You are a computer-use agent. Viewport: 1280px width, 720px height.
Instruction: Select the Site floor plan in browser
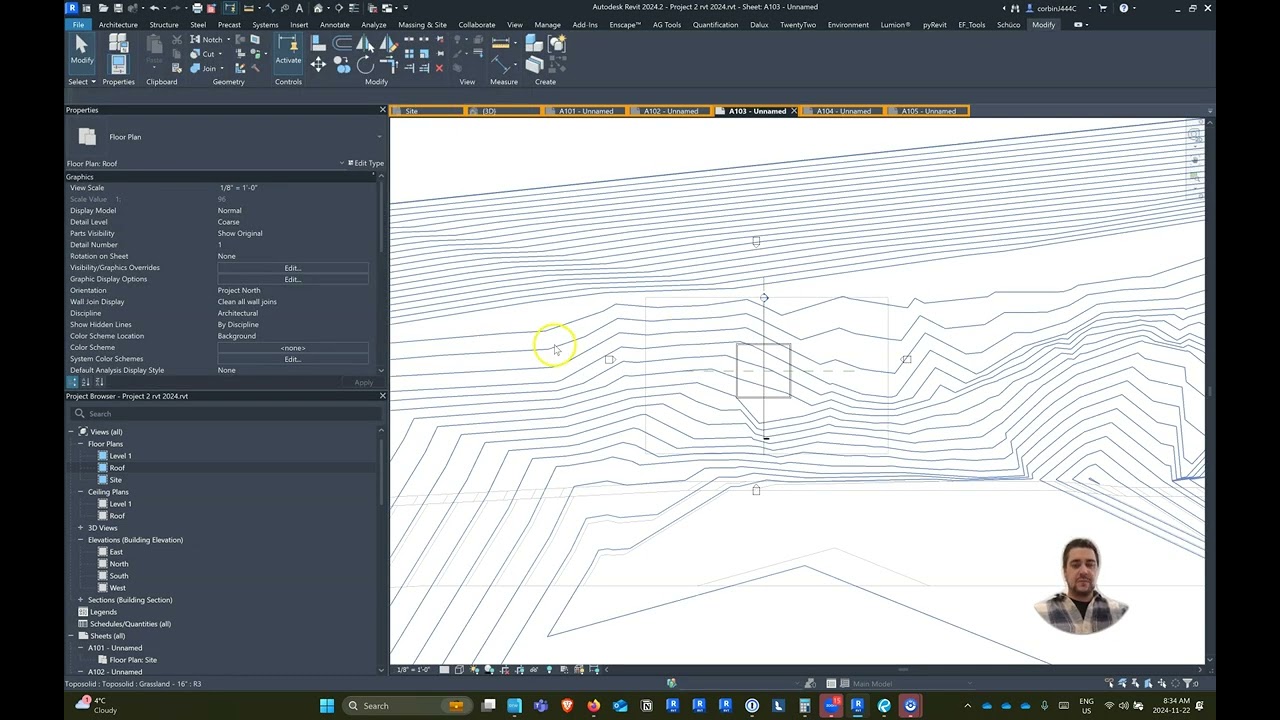(116, 480)
